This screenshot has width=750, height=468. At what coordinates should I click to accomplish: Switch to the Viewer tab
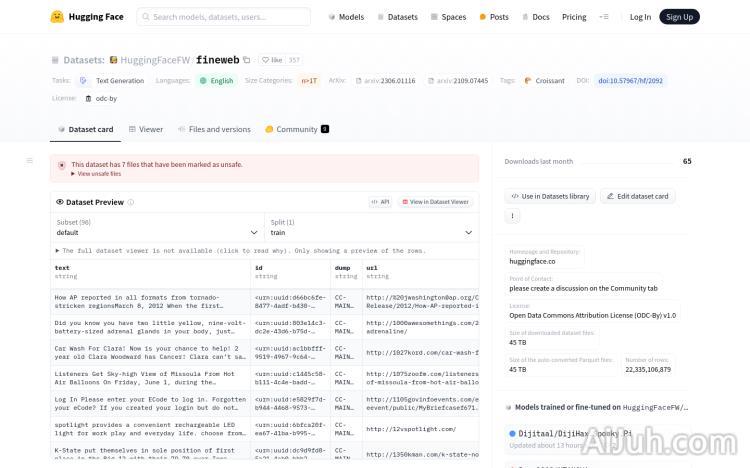tap(145, 129)
